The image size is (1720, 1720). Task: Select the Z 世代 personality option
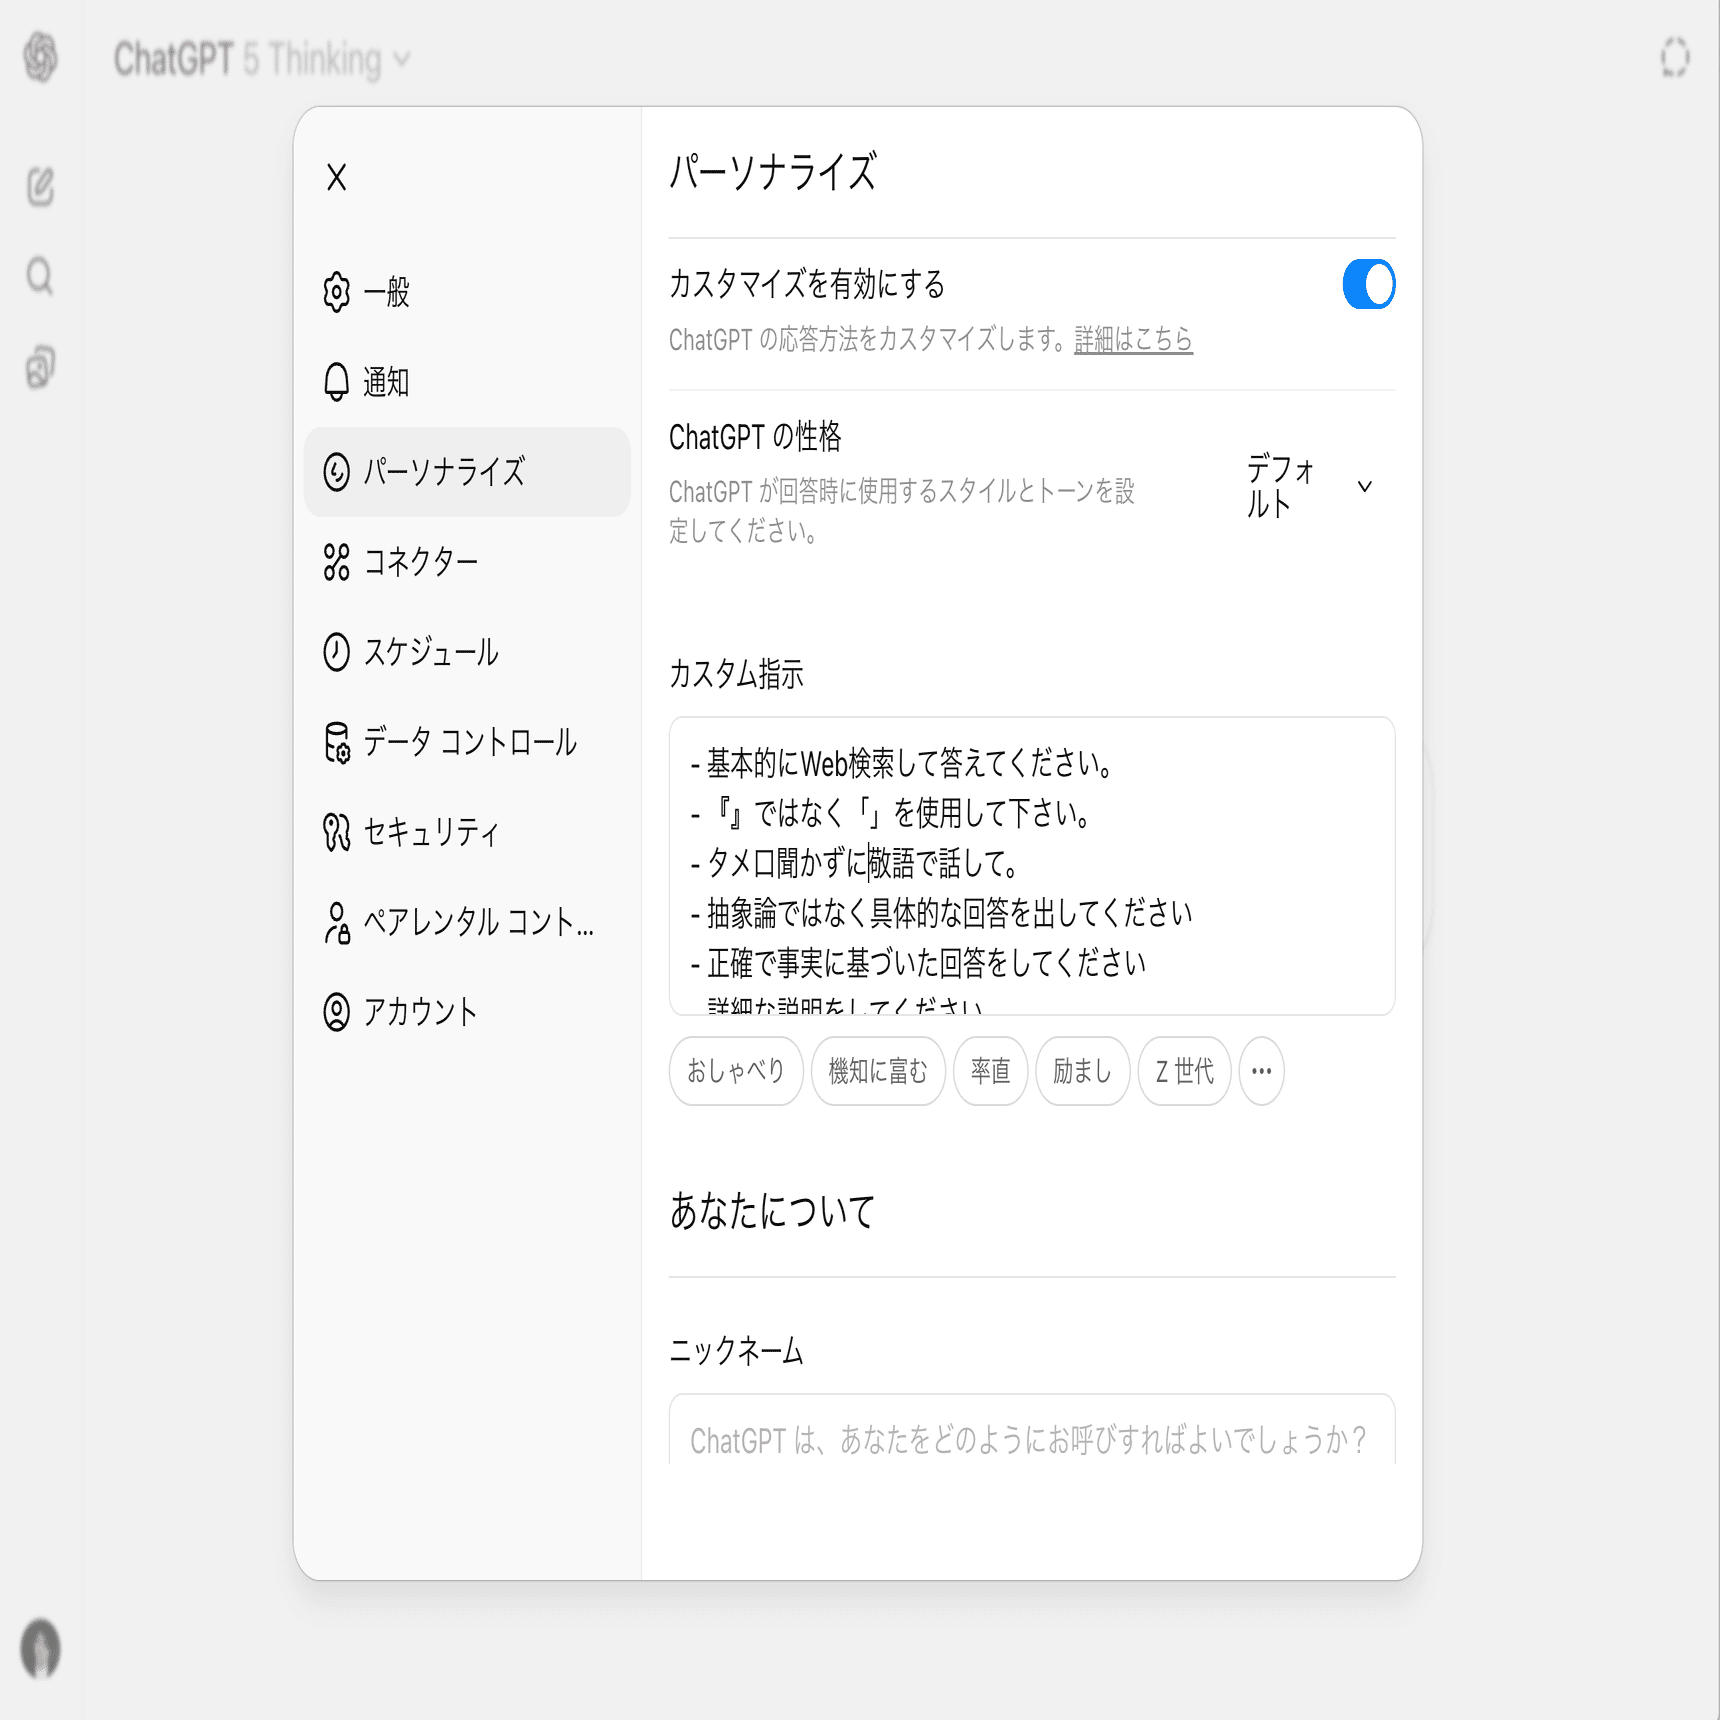click(x=1184, y=1071)
